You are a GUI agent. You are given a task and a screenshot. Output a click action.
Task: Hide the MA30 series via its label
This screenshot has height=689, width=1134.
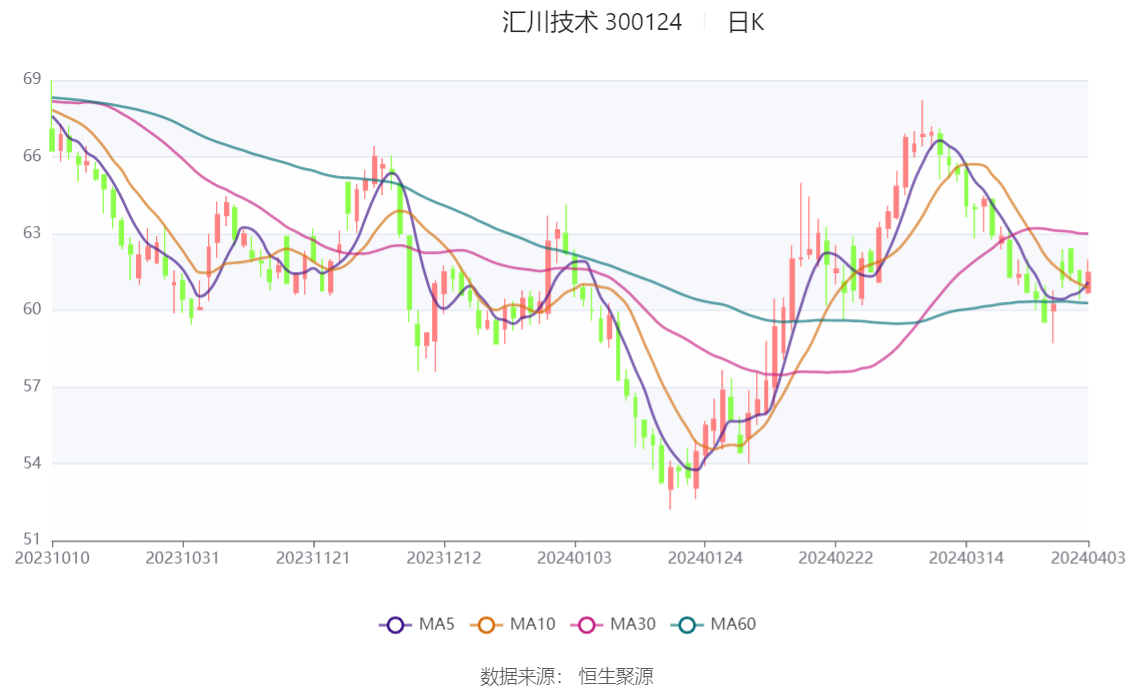pyautogui.click(x=633, y=624)
